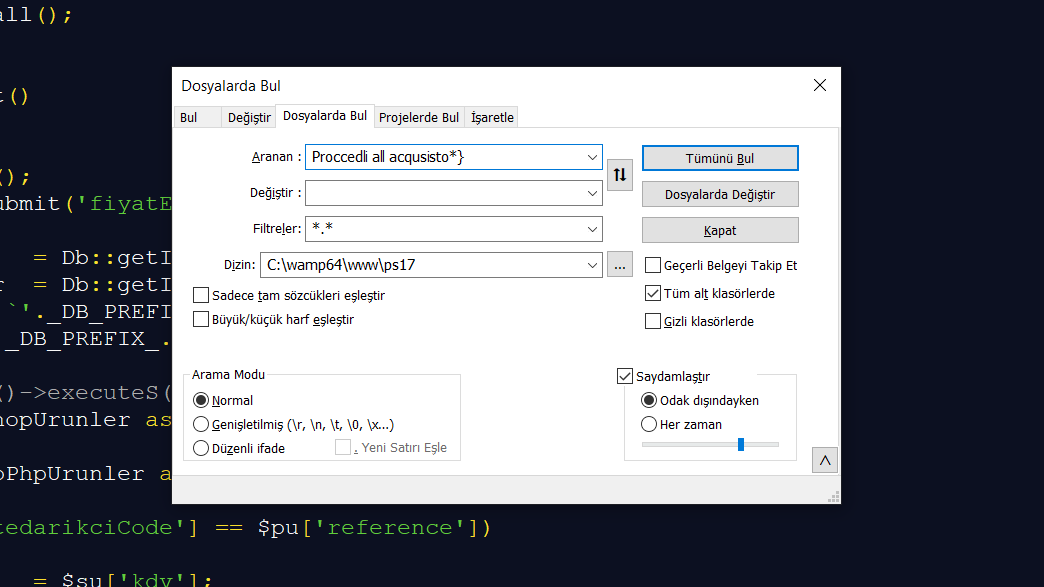Enable Sadece tam sözcükleri eşleştir checkbox
The image size is (1044, 587).
tap(200, 295)
